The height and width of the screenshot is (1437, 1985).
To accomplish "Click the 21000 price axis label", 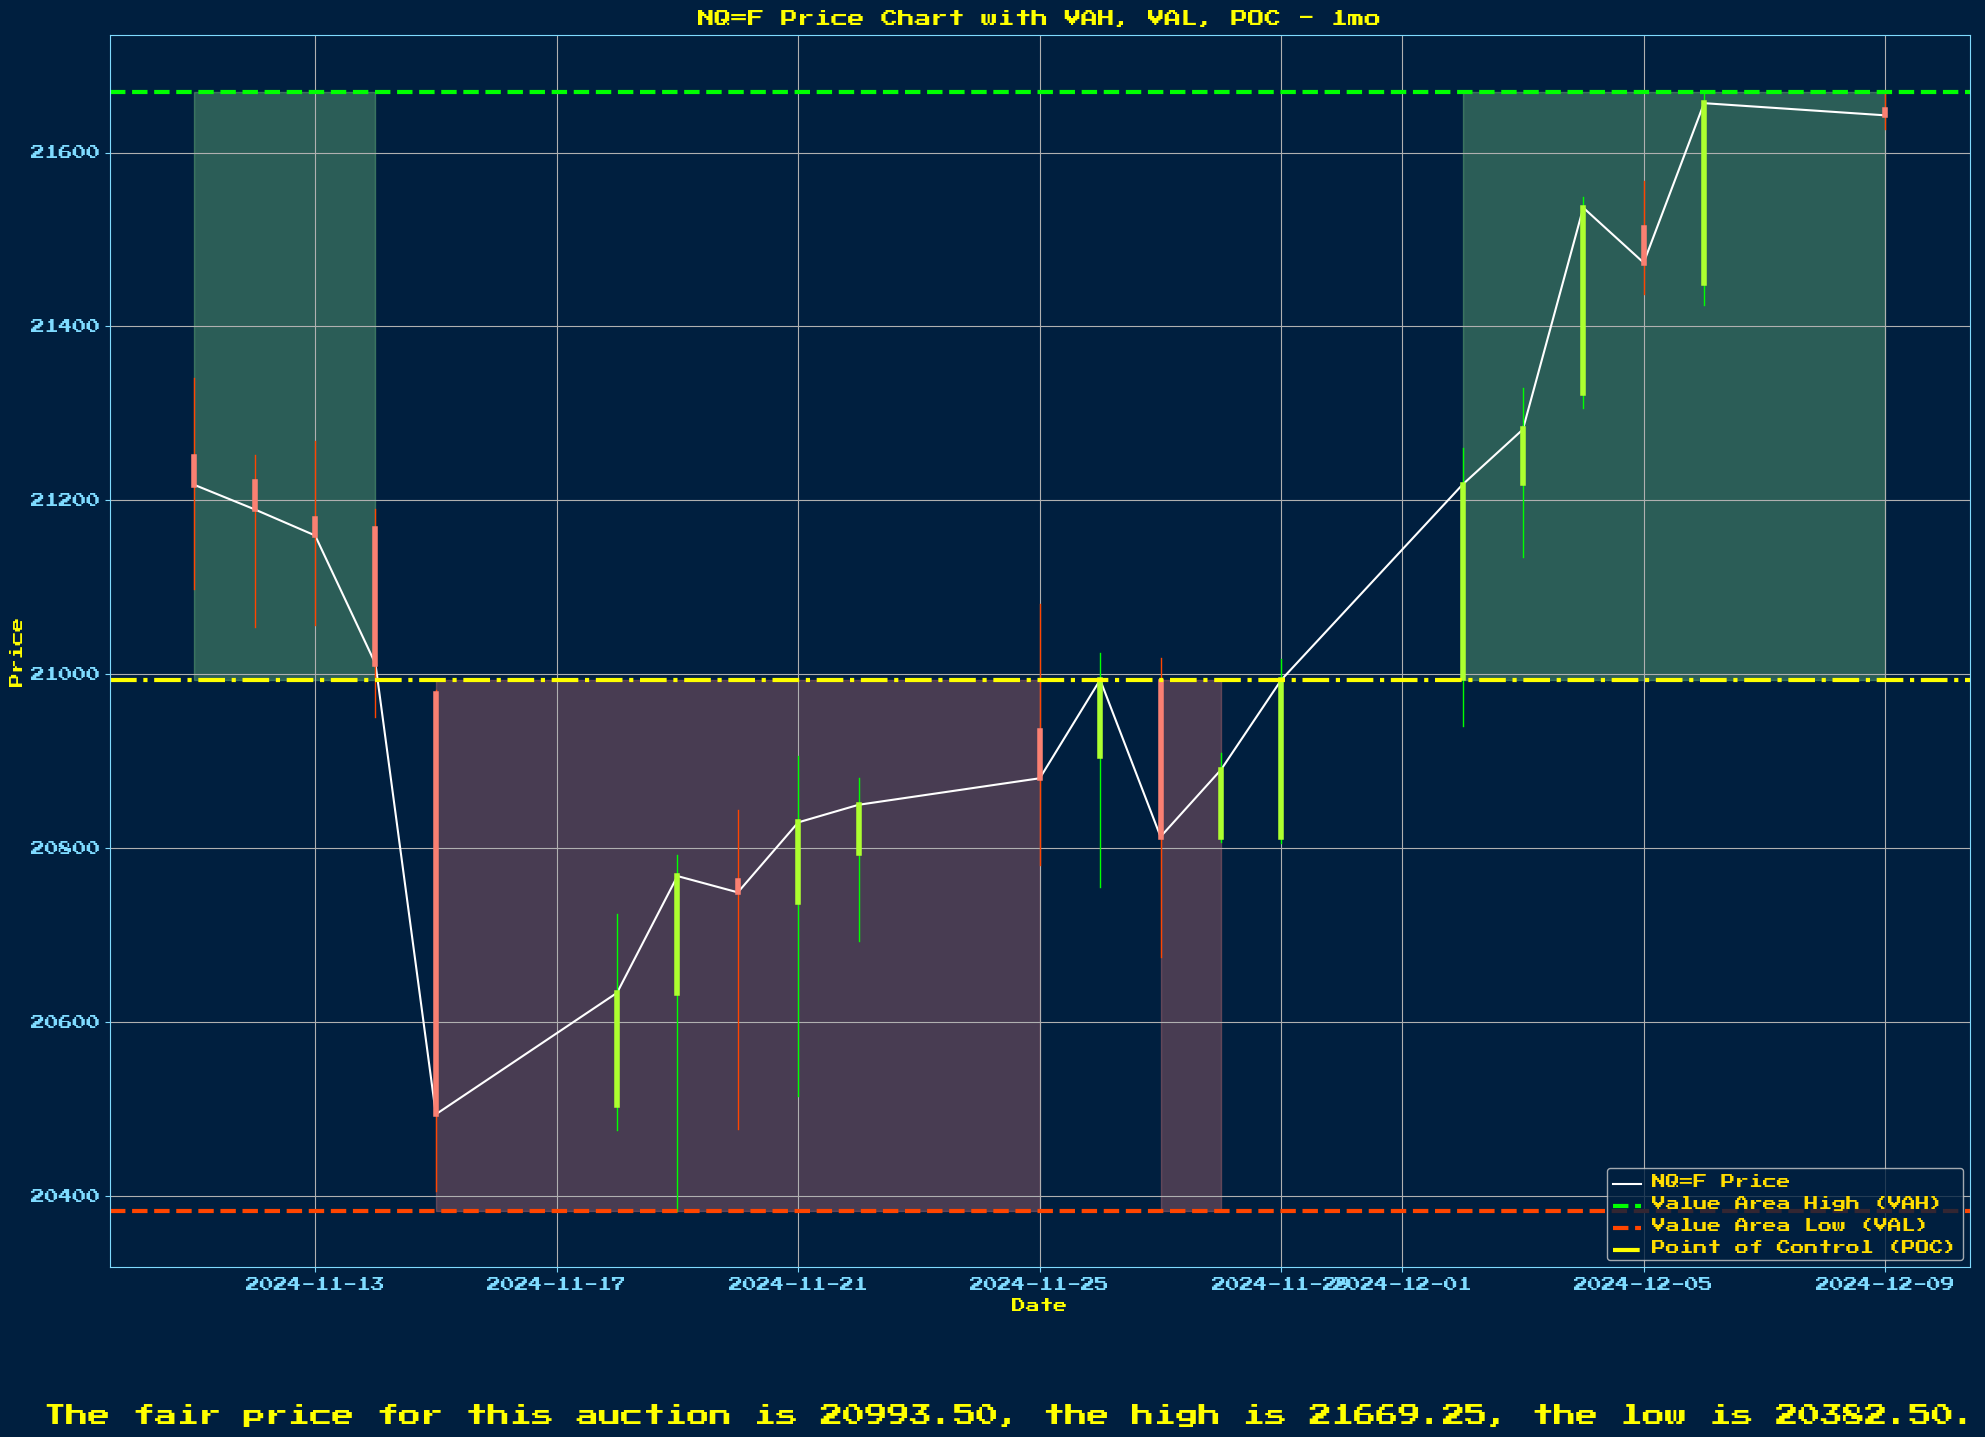I will (x=66, y=674).
